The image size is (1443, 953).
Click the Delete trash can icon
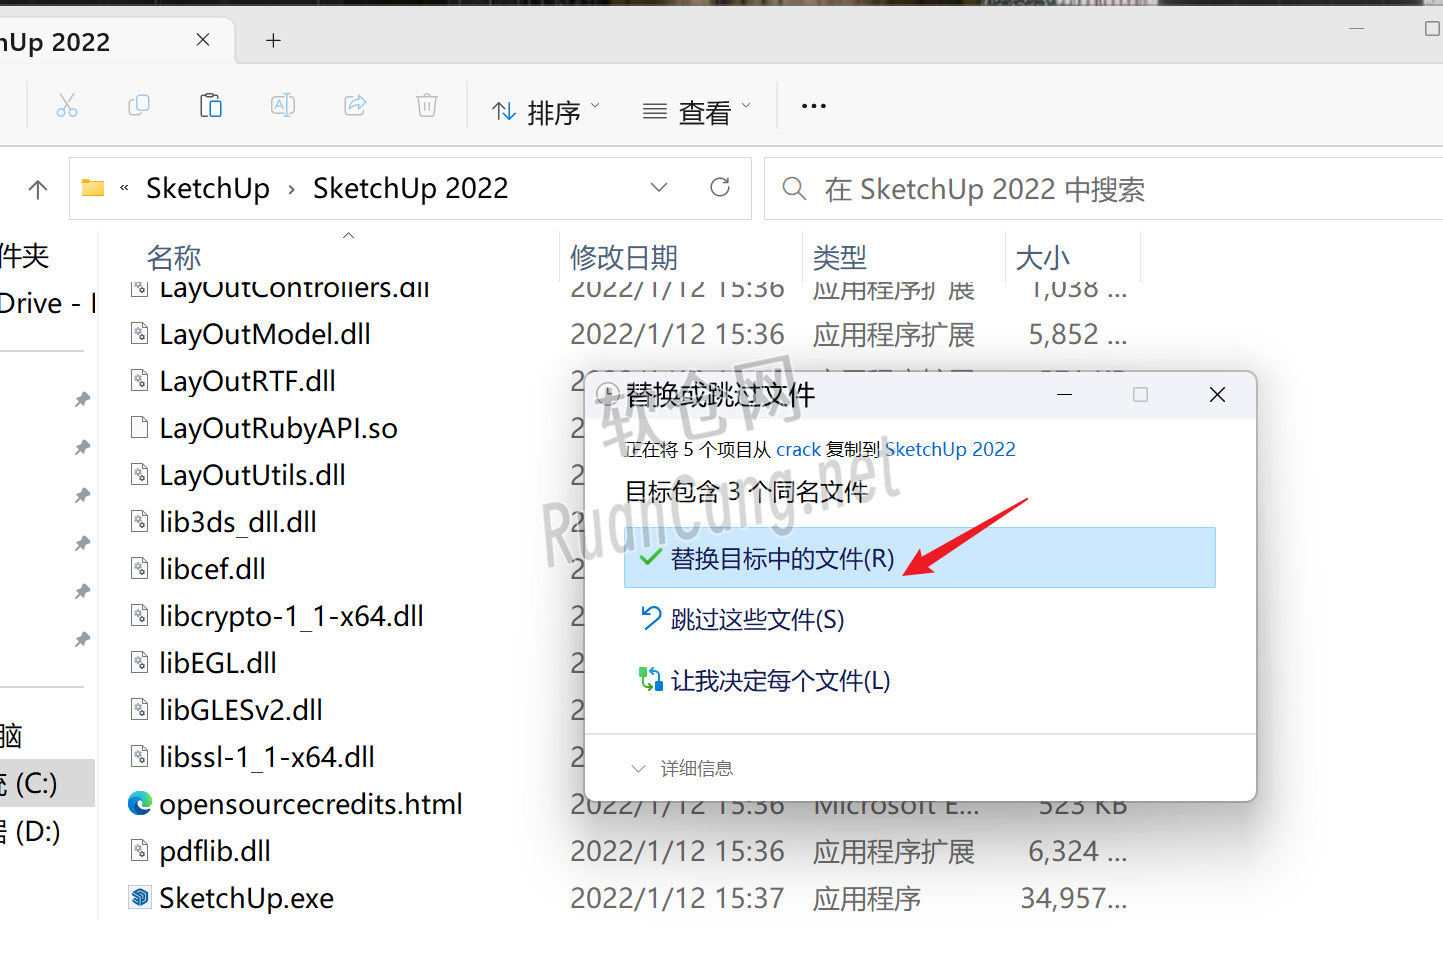(427, 106)
